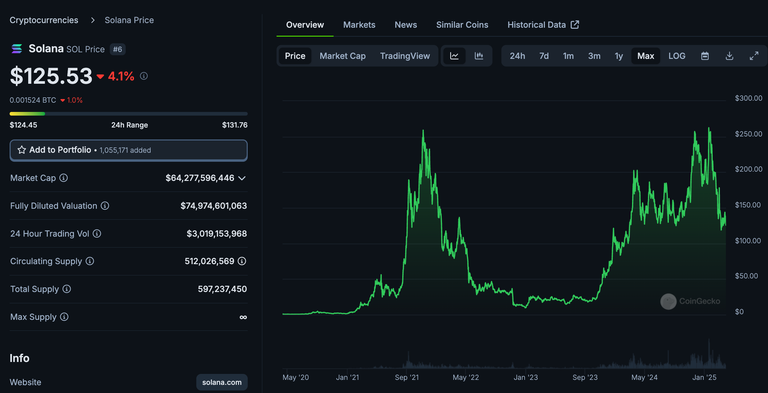Open the Historical Data tab
The height and width of the screenshot is (393, 768).
543,25
